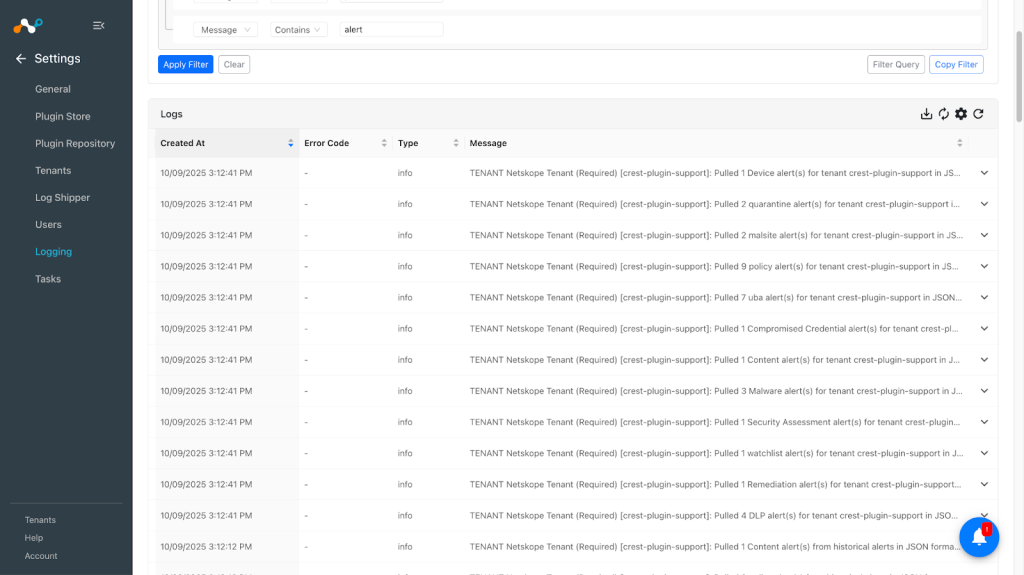
Task: Click the page vertical scrollbar
Action: pos(1019,76)
